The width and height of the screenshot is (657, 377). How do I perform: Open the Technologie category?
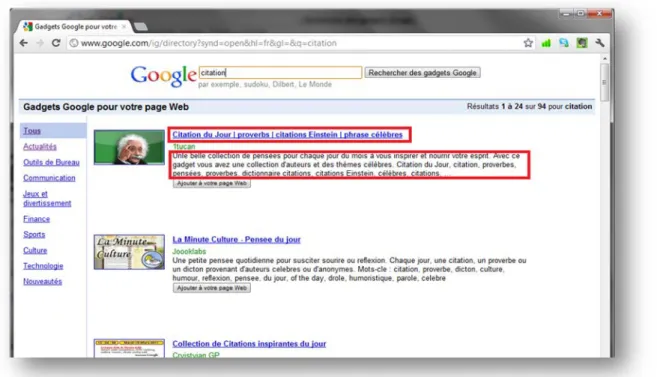[x=43, y=266]
